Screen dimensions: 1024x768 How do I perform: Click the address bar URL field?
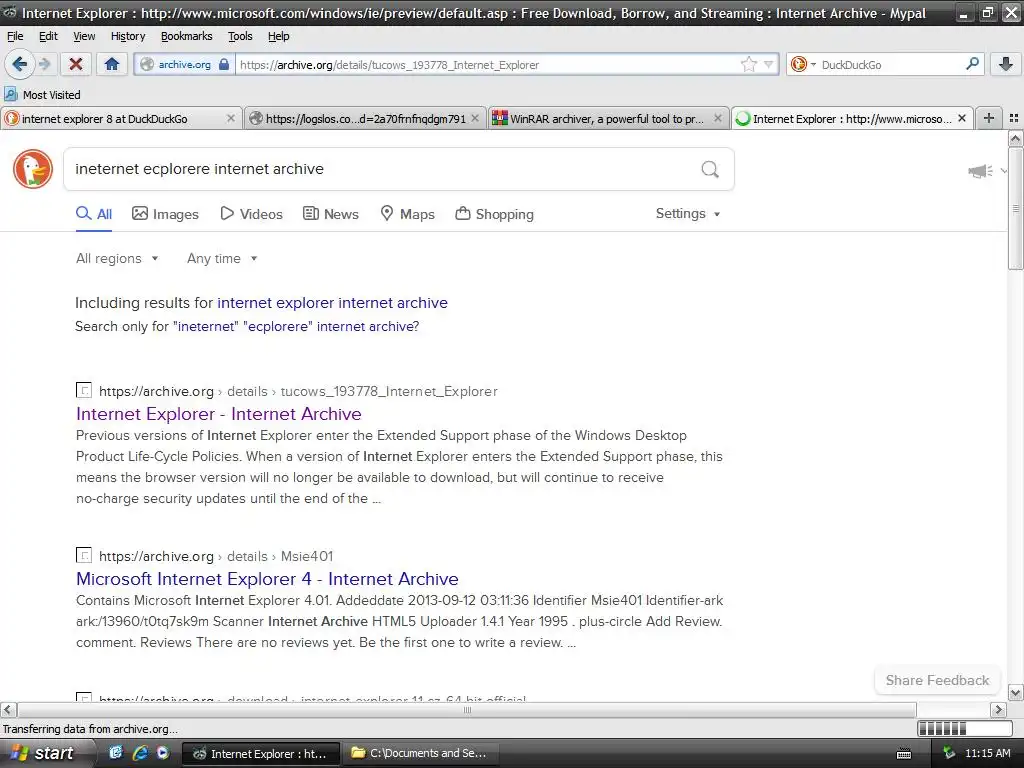pyautogui.click(x=487, y=65)
